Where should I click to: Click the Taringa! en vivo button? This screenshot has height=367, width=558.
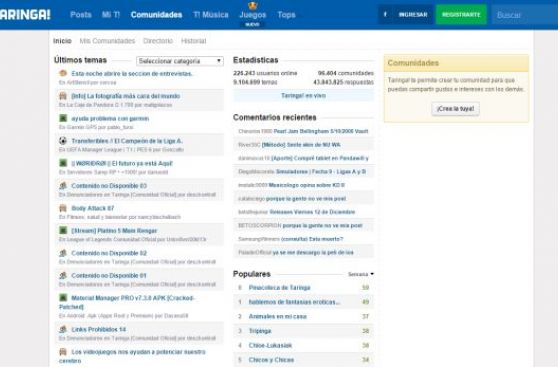[303, 95]
